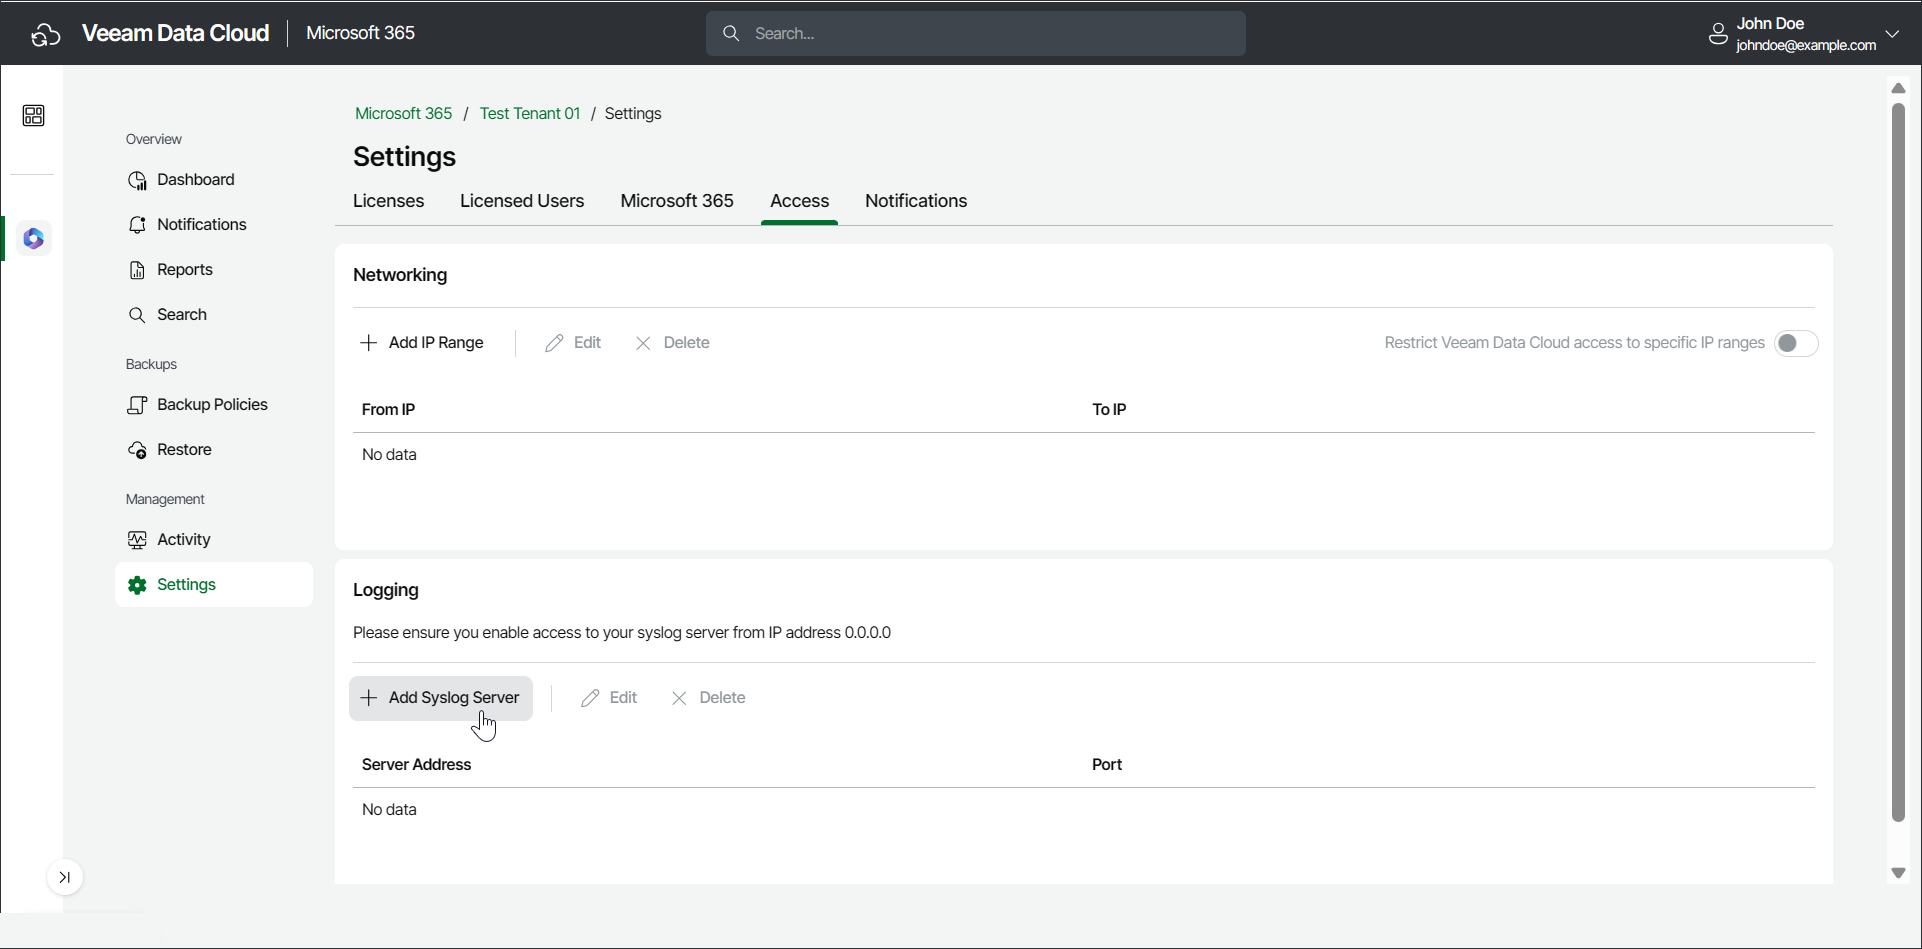
Task: Click Add Syslog Server button
Action: [441, 698]
